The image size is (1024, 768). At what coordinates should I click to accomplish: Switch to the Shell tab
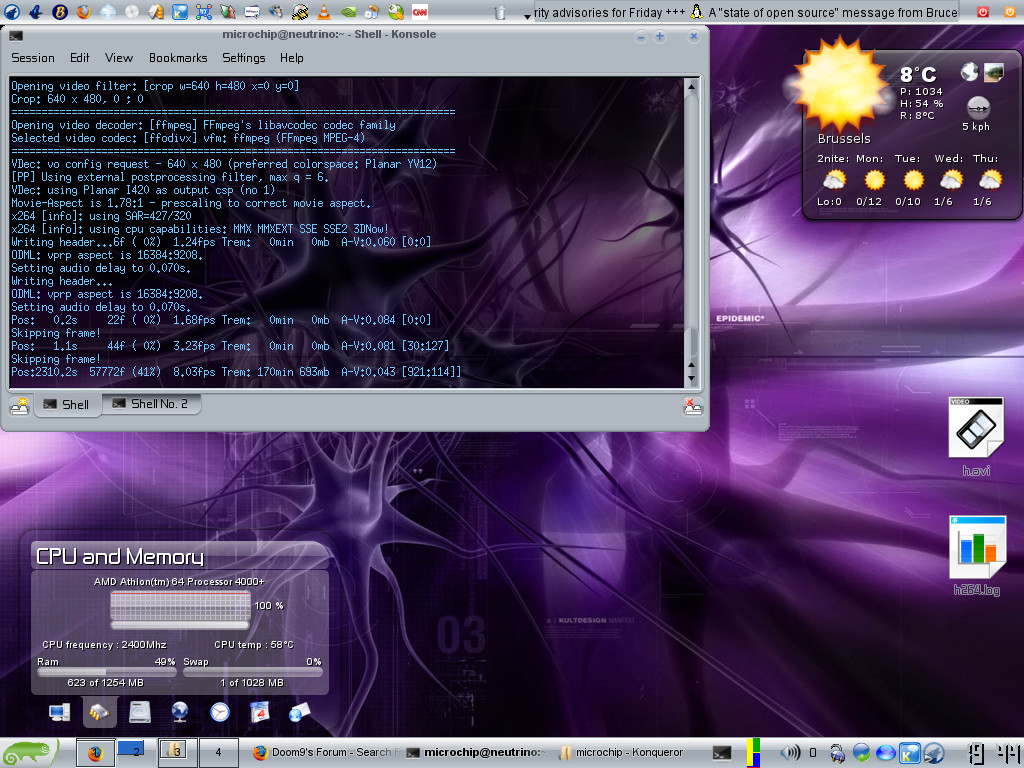click(x=67, y=405)
